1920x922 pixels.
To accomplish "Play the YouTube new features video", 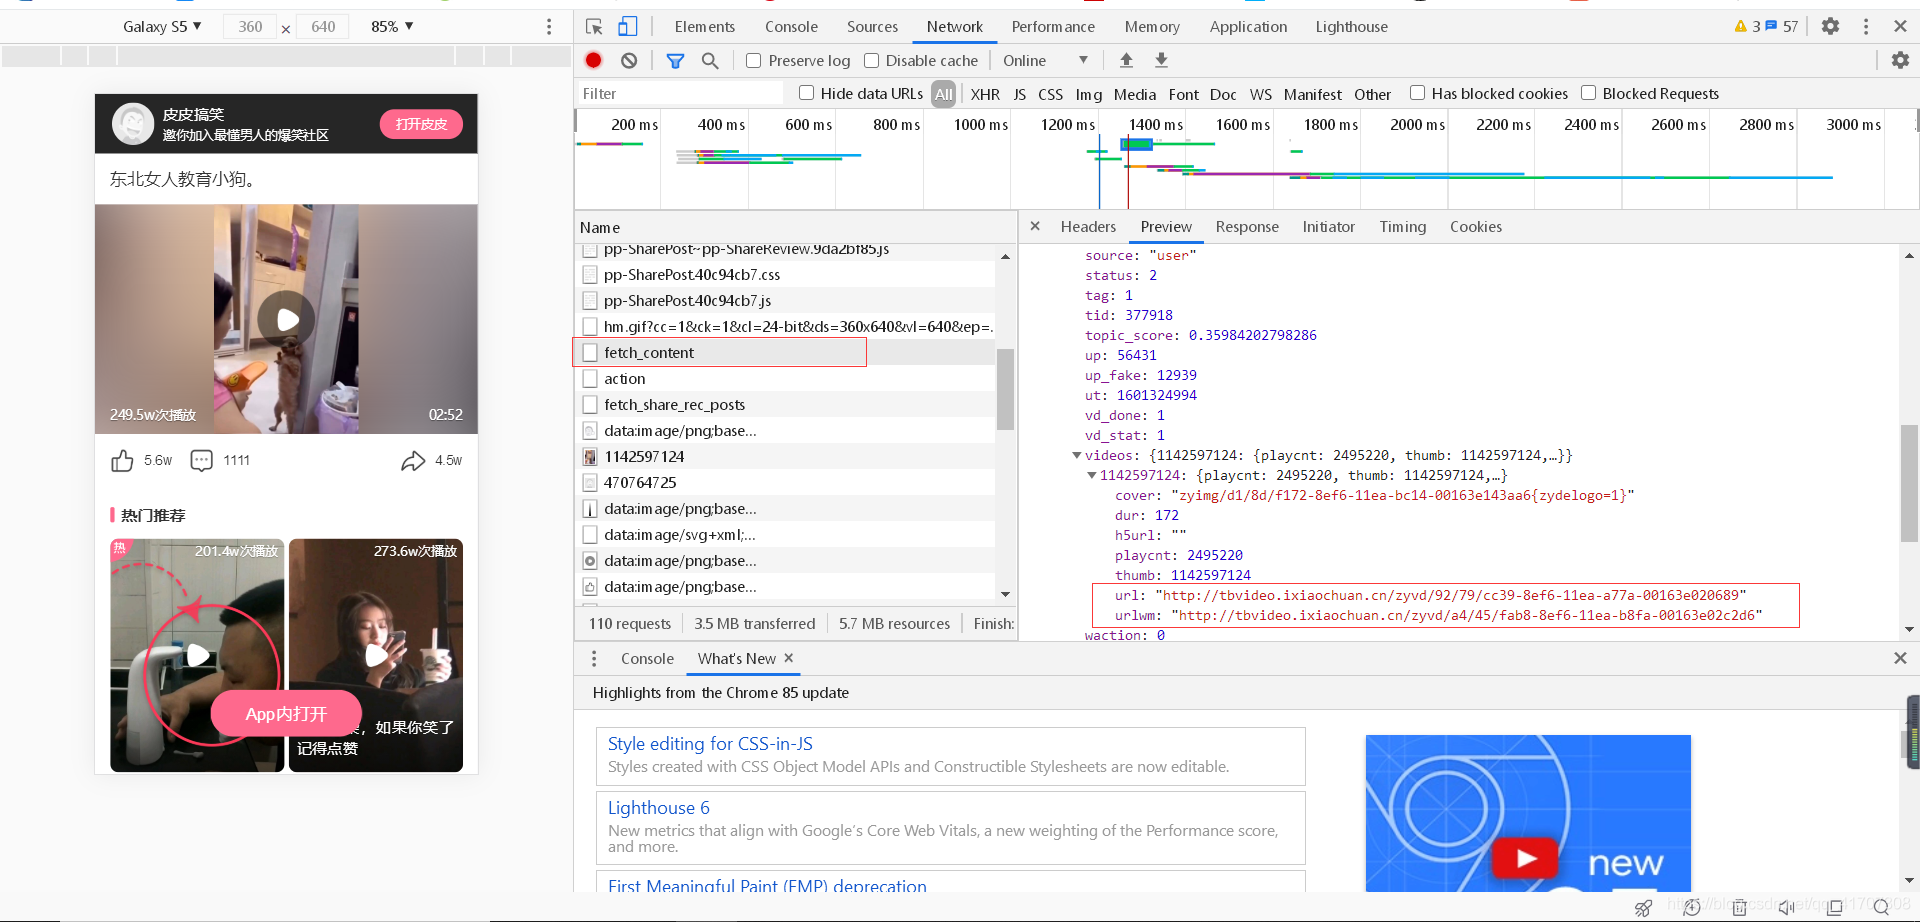I will [x=1525, y=858].
